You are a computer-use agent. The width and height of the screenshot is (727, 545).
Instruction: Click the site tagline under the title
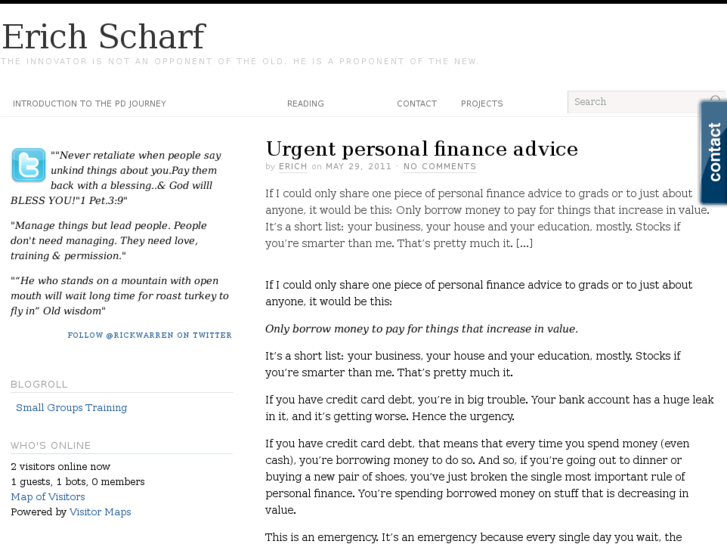pos(240,61)
